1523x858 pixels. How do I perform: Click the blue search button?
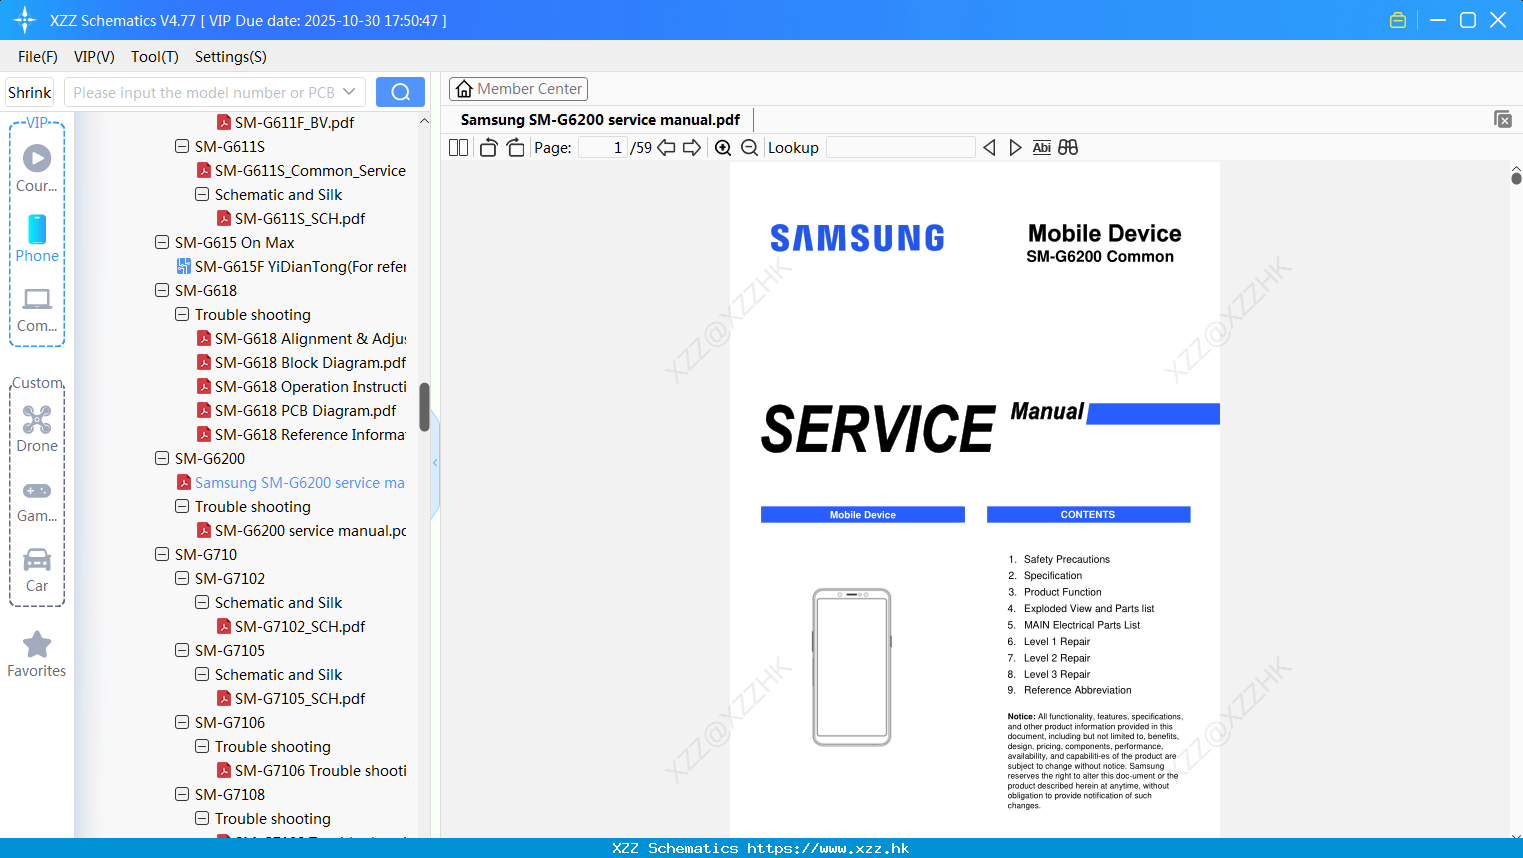[x=400, y=92]
